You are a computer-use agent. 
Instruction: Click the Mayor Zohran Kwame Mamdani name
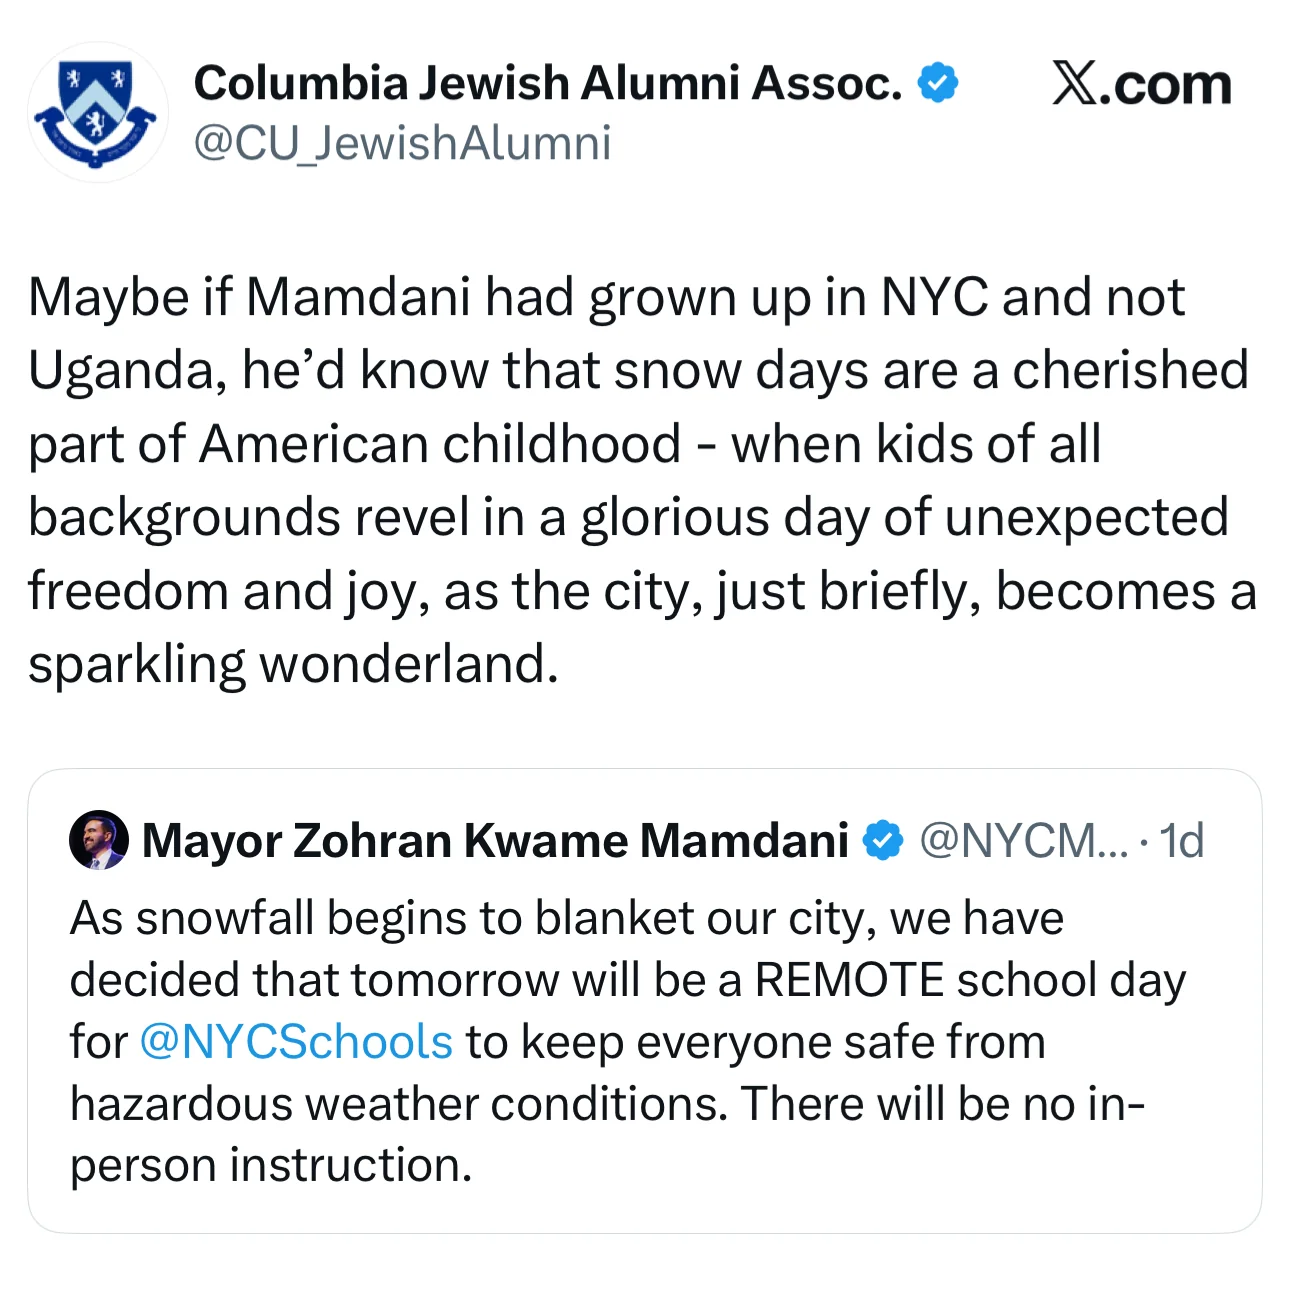495,840
